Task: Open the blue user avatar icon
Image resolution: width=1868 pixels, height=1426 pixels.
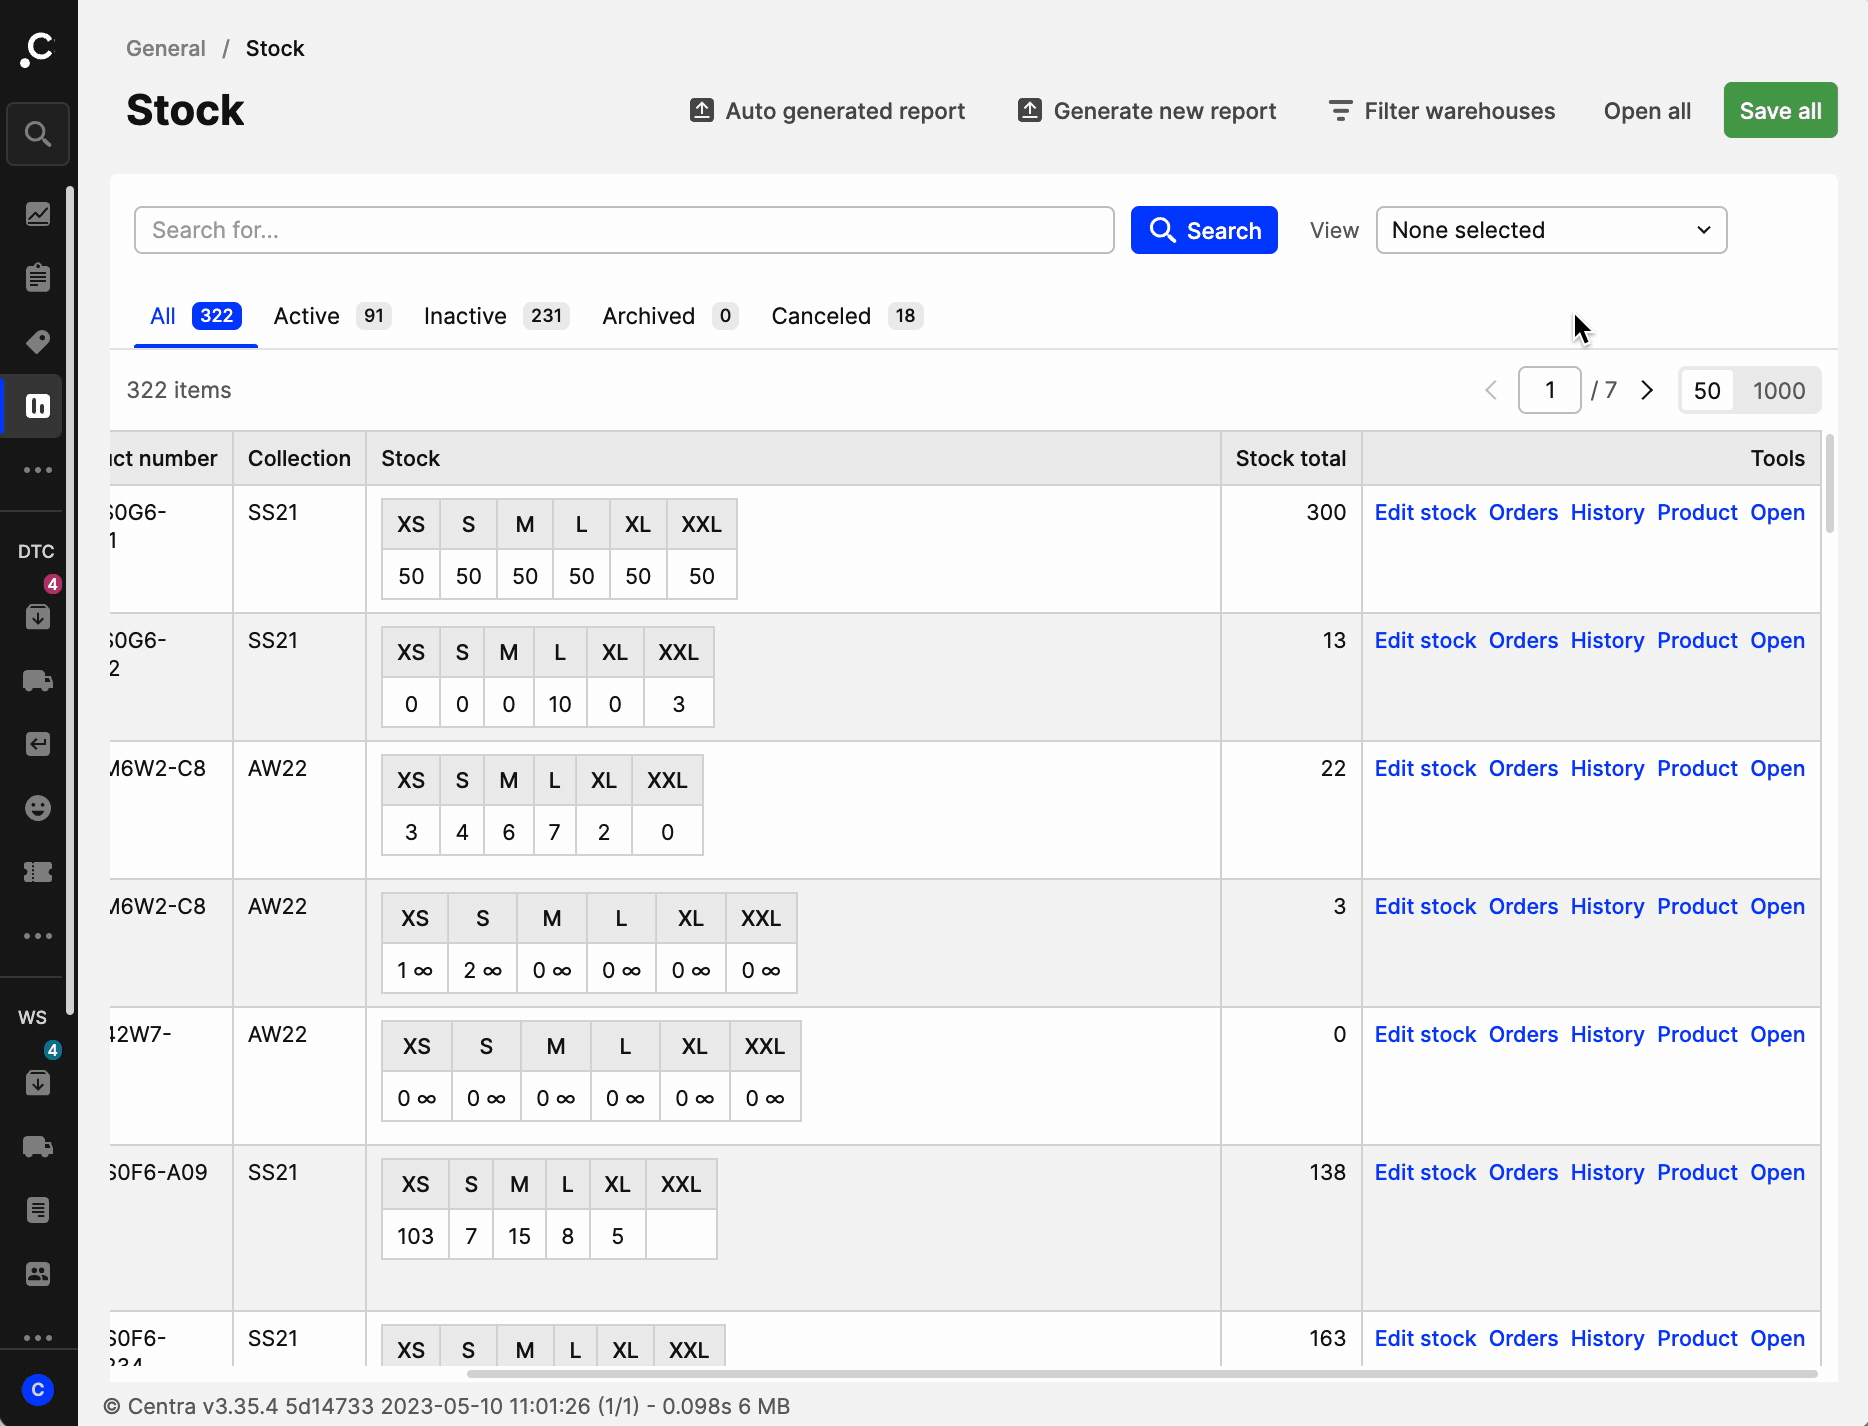Action: (38, 1390)
